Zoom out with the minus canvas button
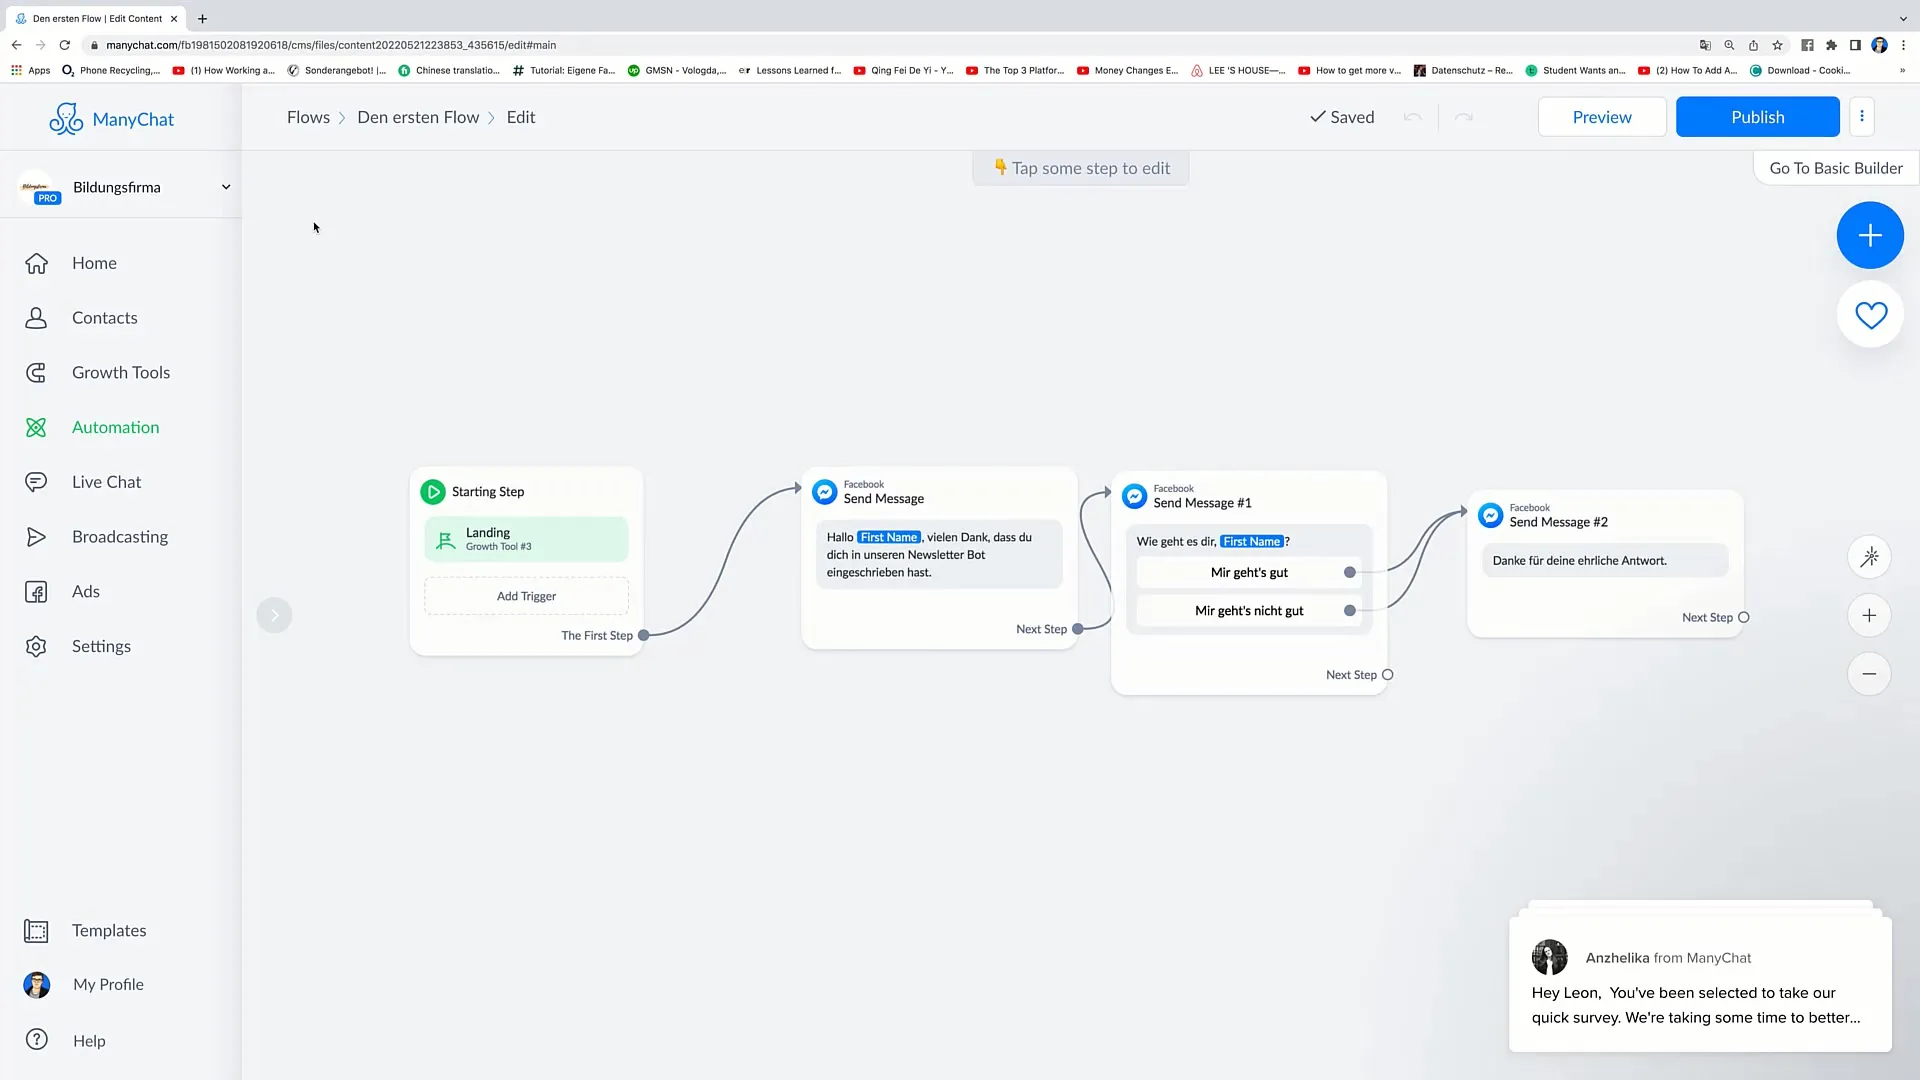1920x1080 pixels. (x=1869, y=674)
